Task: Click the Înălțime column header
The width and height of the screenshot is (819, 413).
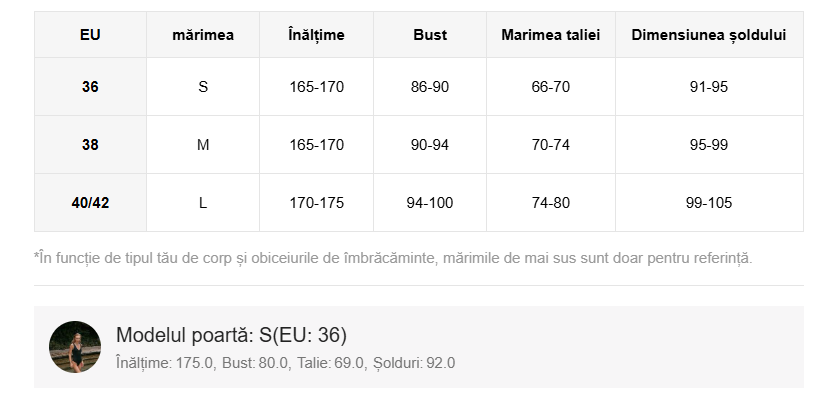Action: click(x=316, y=35)
